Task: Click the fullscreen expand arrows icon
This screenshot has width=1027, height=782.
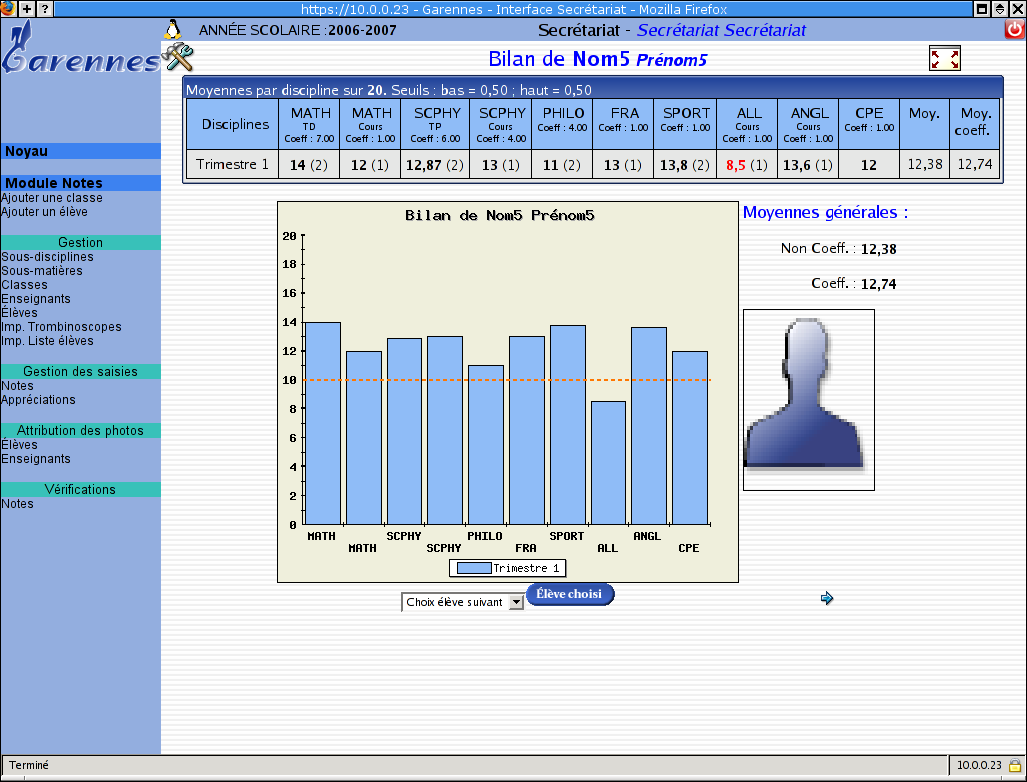Action: [x=944, y=59]
